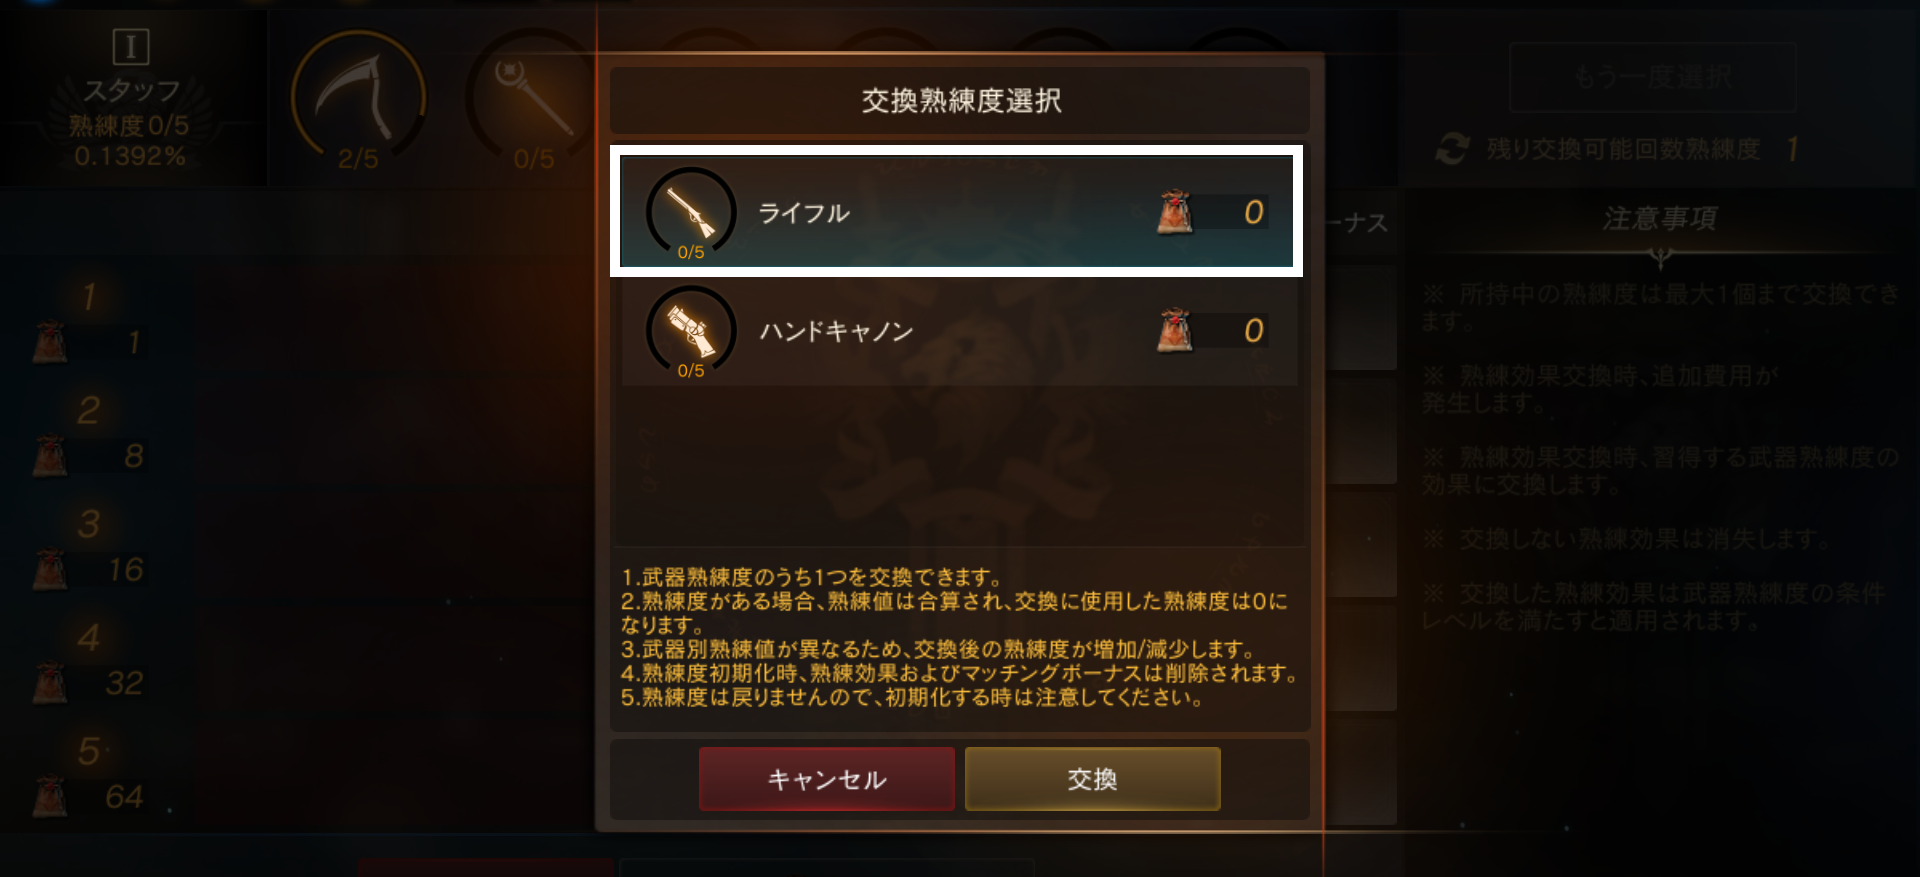Click the もう一度選択 button

[x=1652, y=77]
